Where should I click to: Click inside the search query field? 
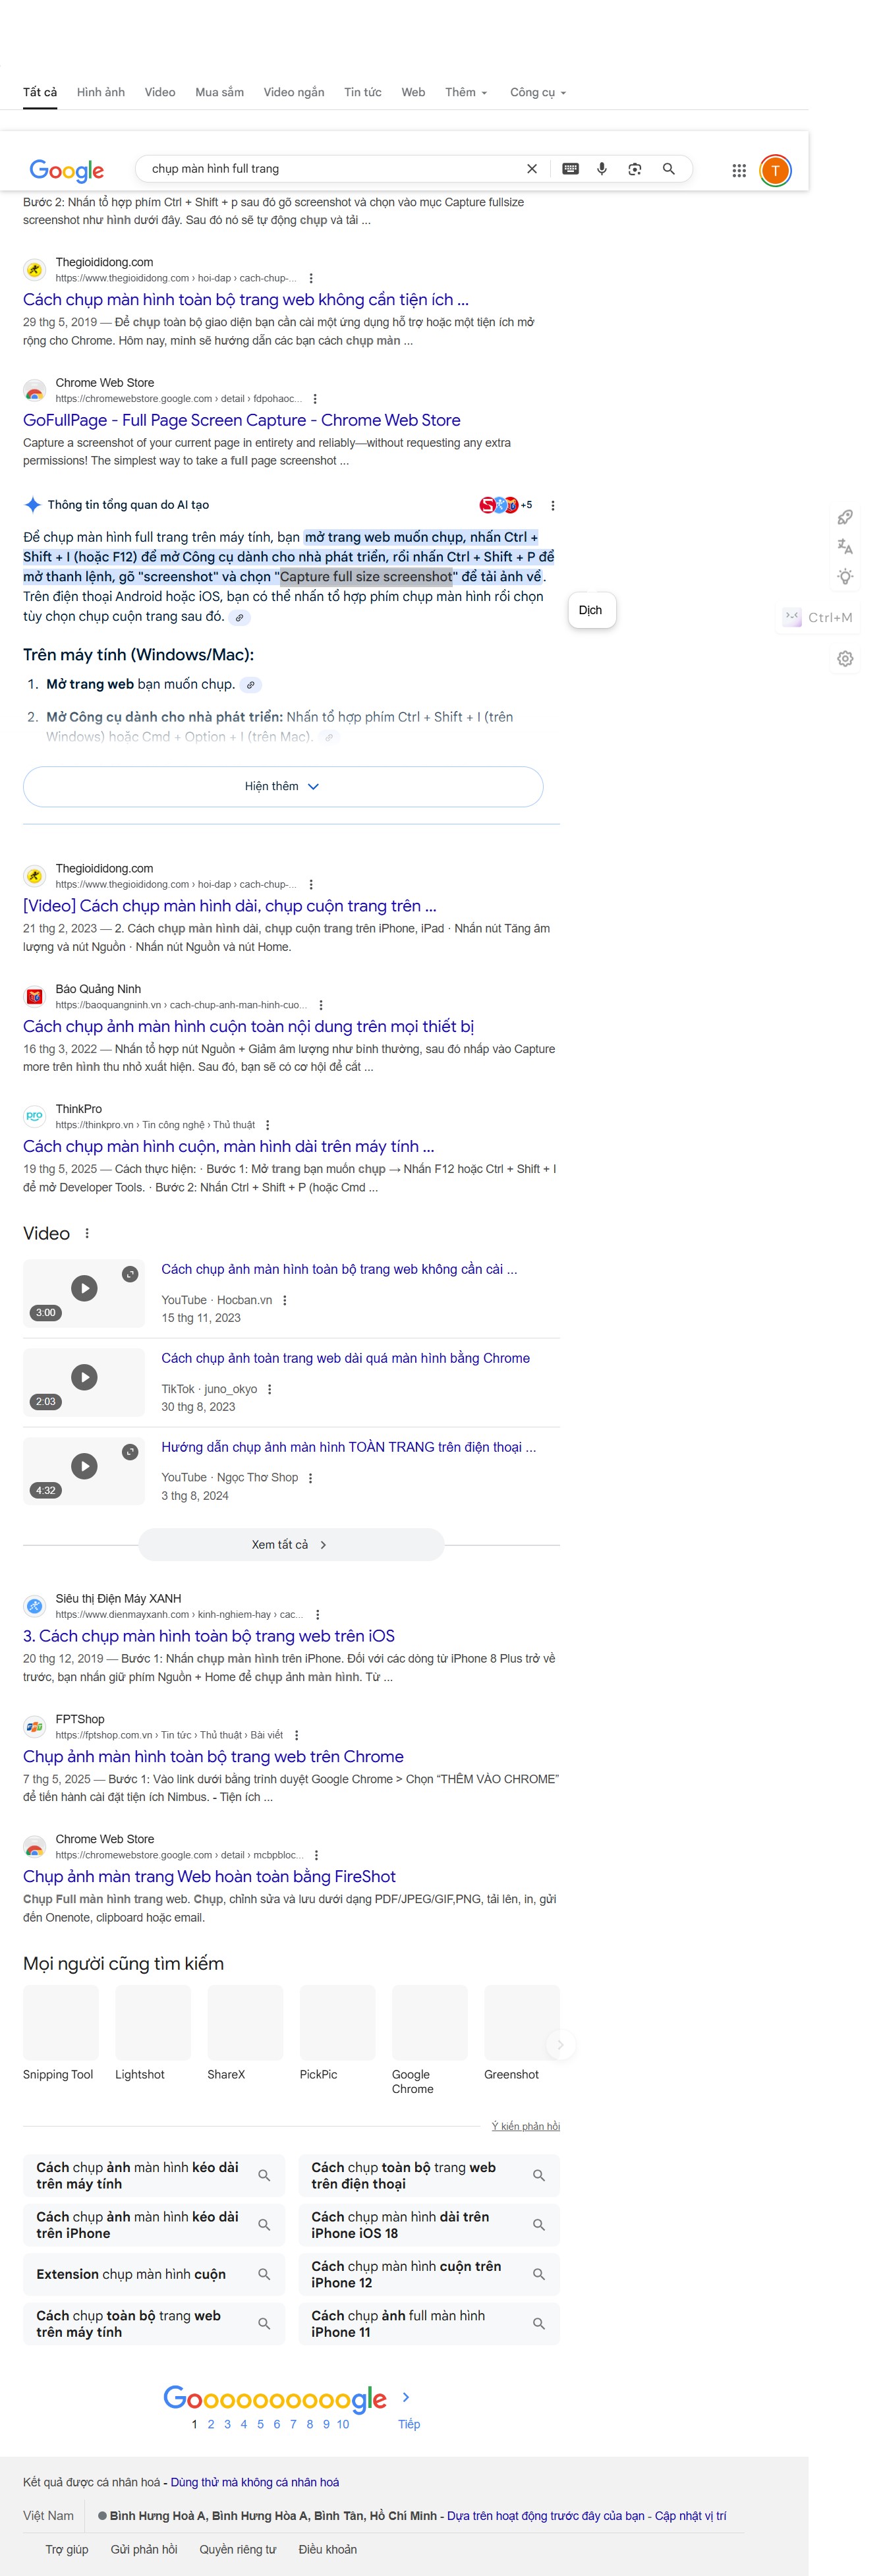click(330, 169)
